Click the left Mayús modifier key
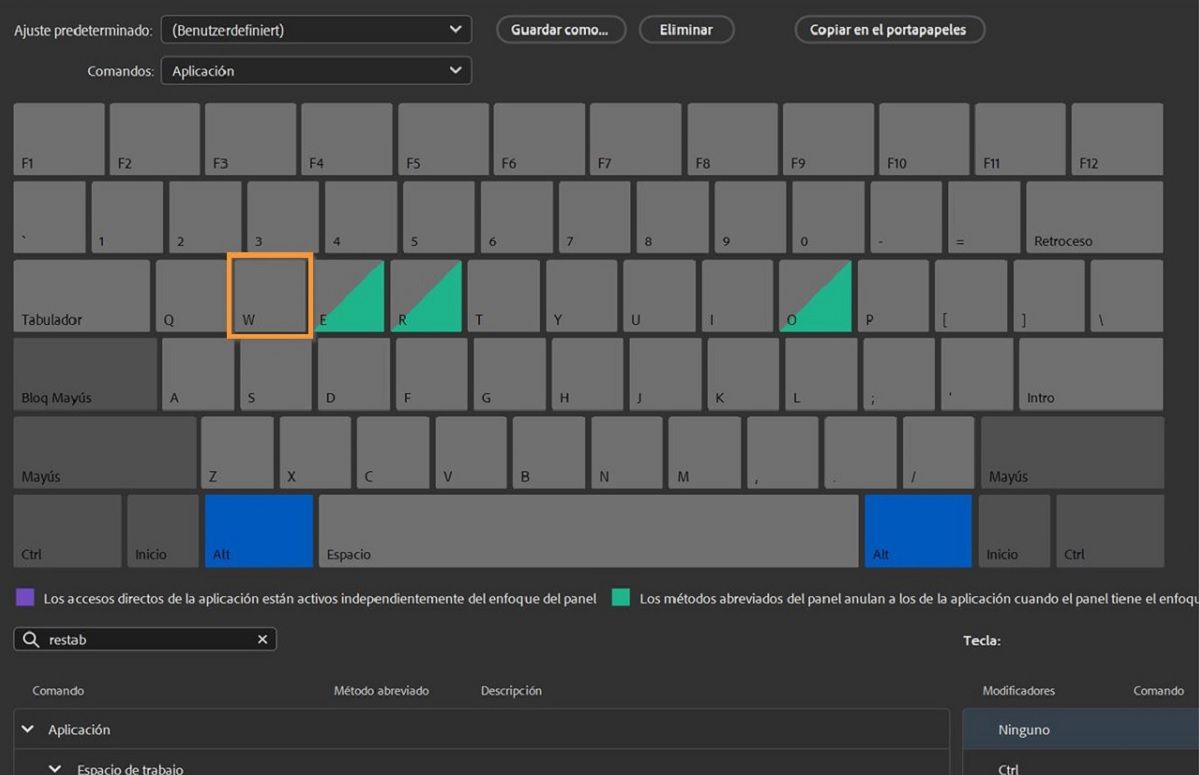Viewport: 1200px width, 775px height. point(105,453)
